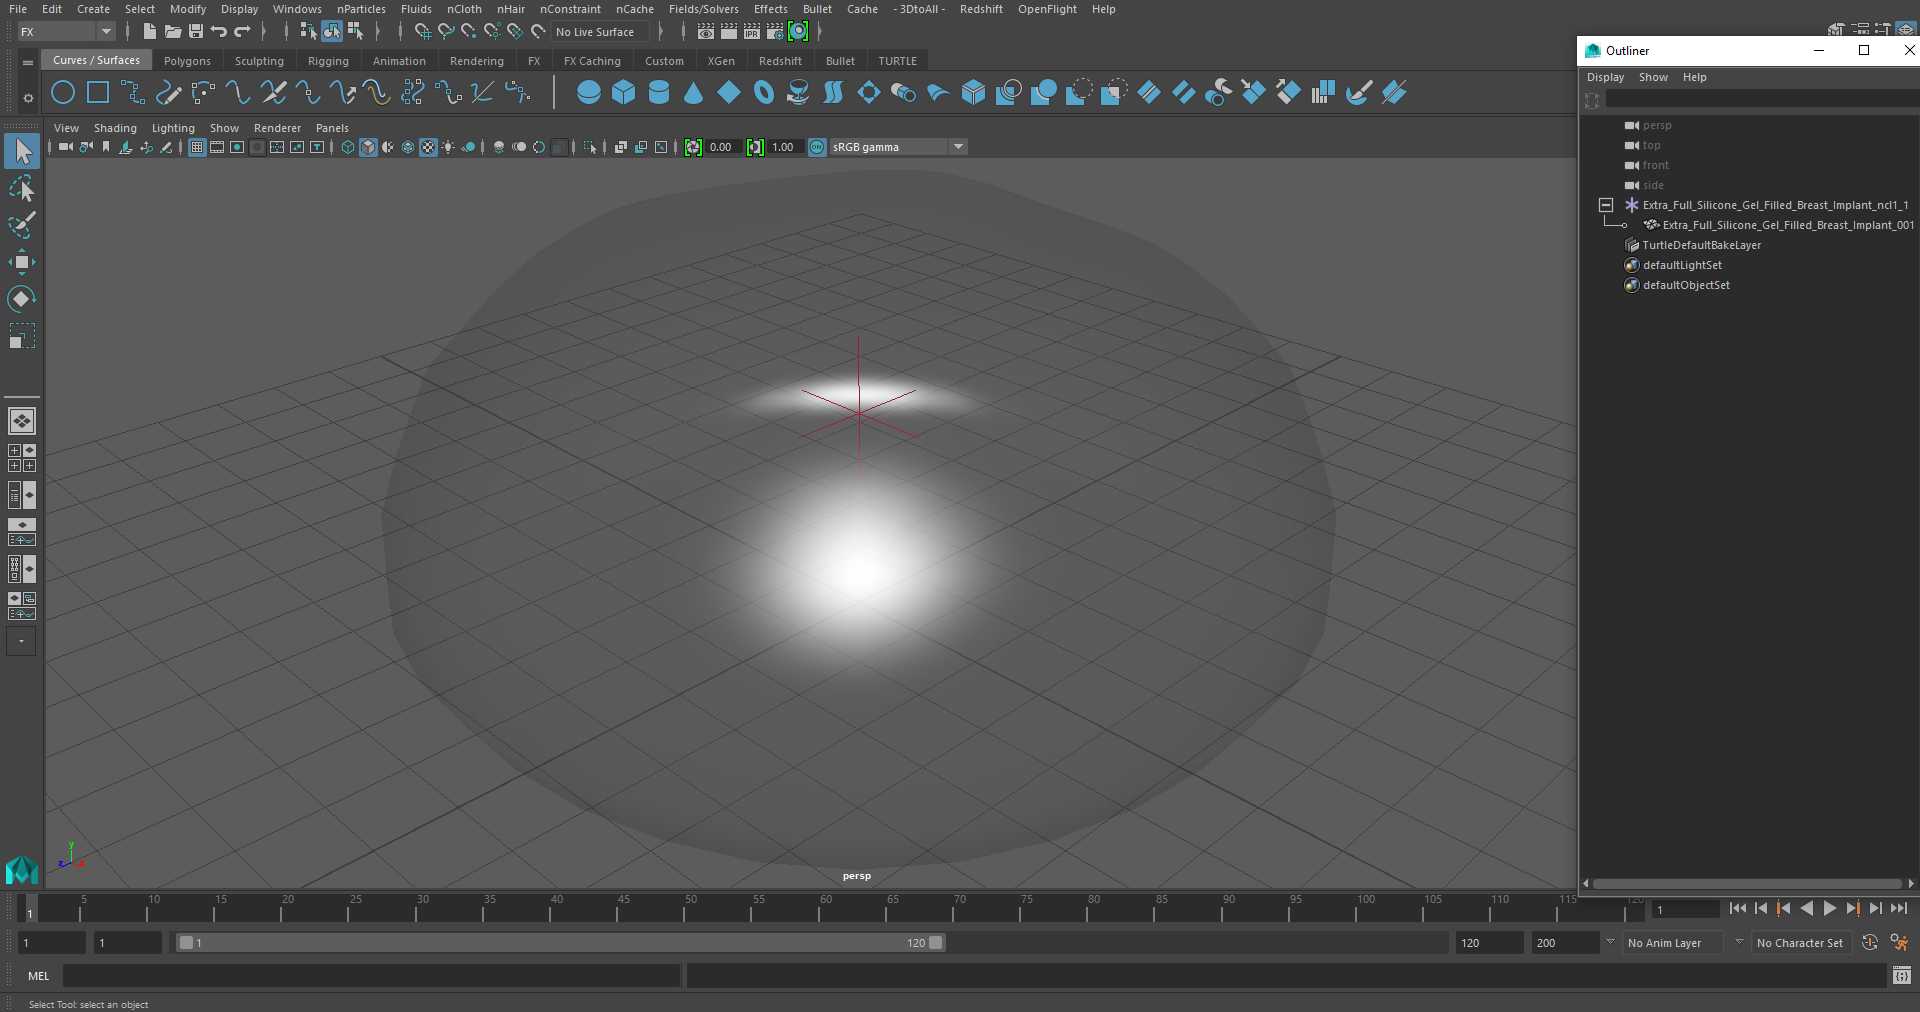The height and width of the screenshot is (1012, 1920).
Task: Toggle the auto keyframe button
Action: coord(1869,942)
